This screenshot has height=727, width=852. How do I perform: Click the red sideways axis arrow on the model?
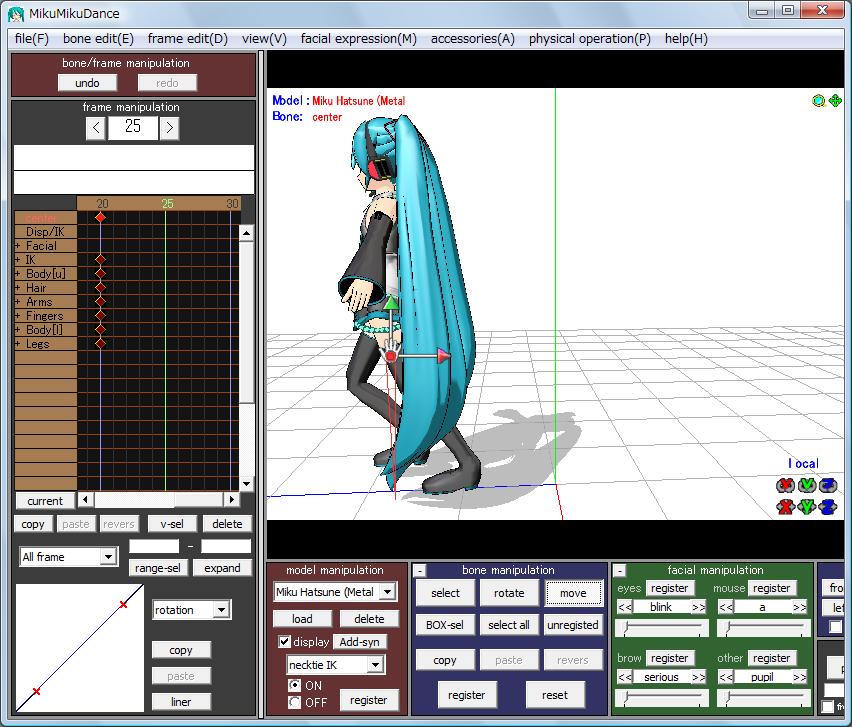click(x=444, y=356)
